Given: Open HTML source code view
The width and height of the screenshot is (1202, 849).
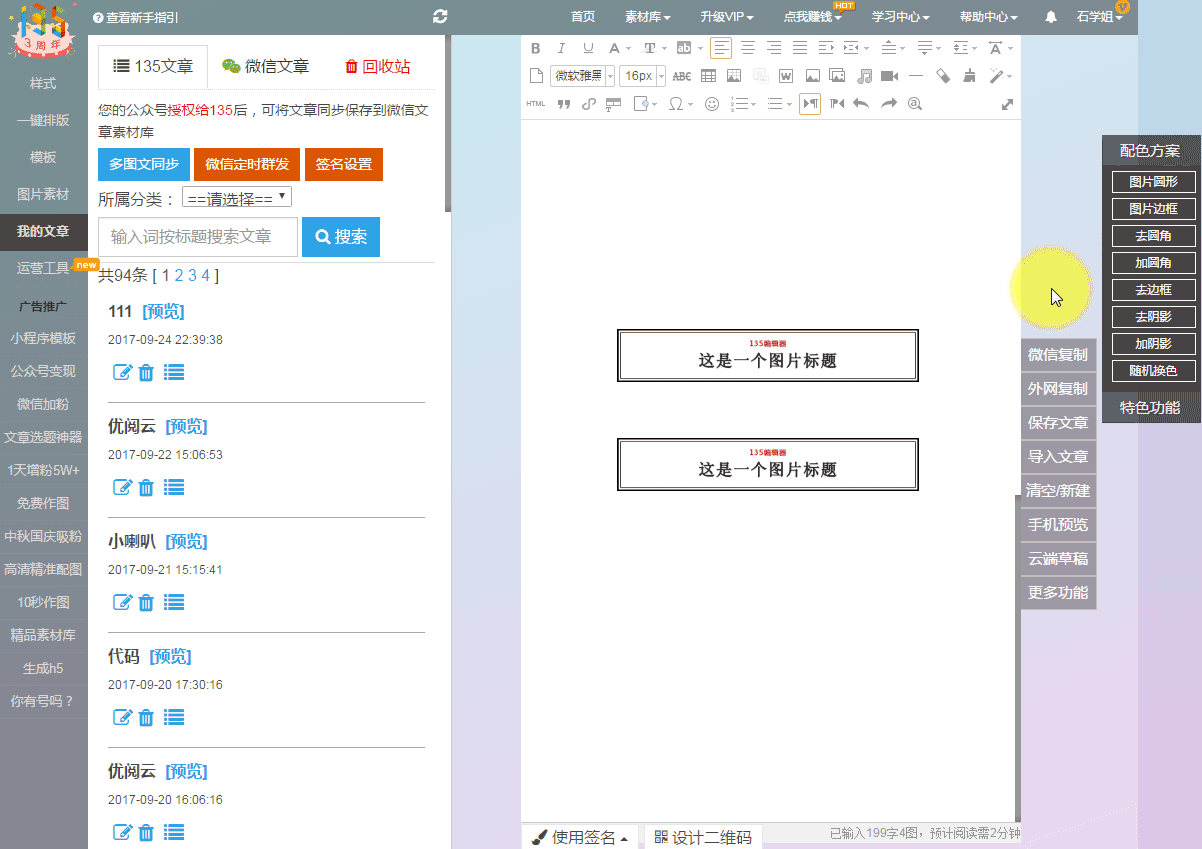Looking at the screenshot, I should 536,104.
